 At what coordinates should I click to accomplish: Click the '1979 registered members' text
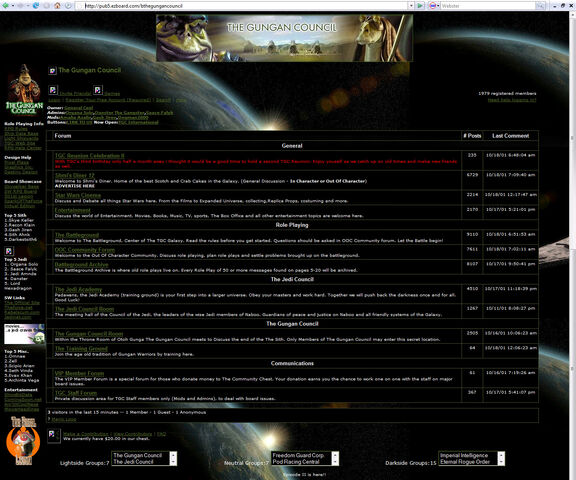coord(507,94)
